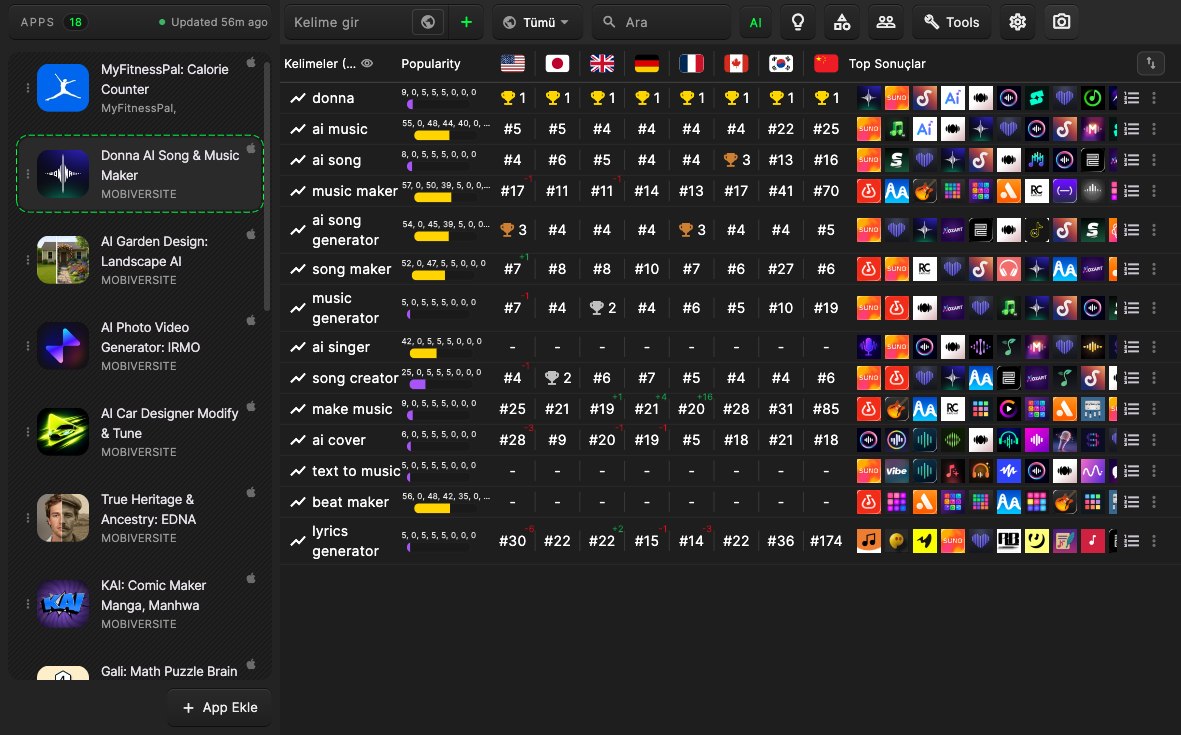
Task: Open the Tümü country dropdown
Action: (x=536, y=22)
